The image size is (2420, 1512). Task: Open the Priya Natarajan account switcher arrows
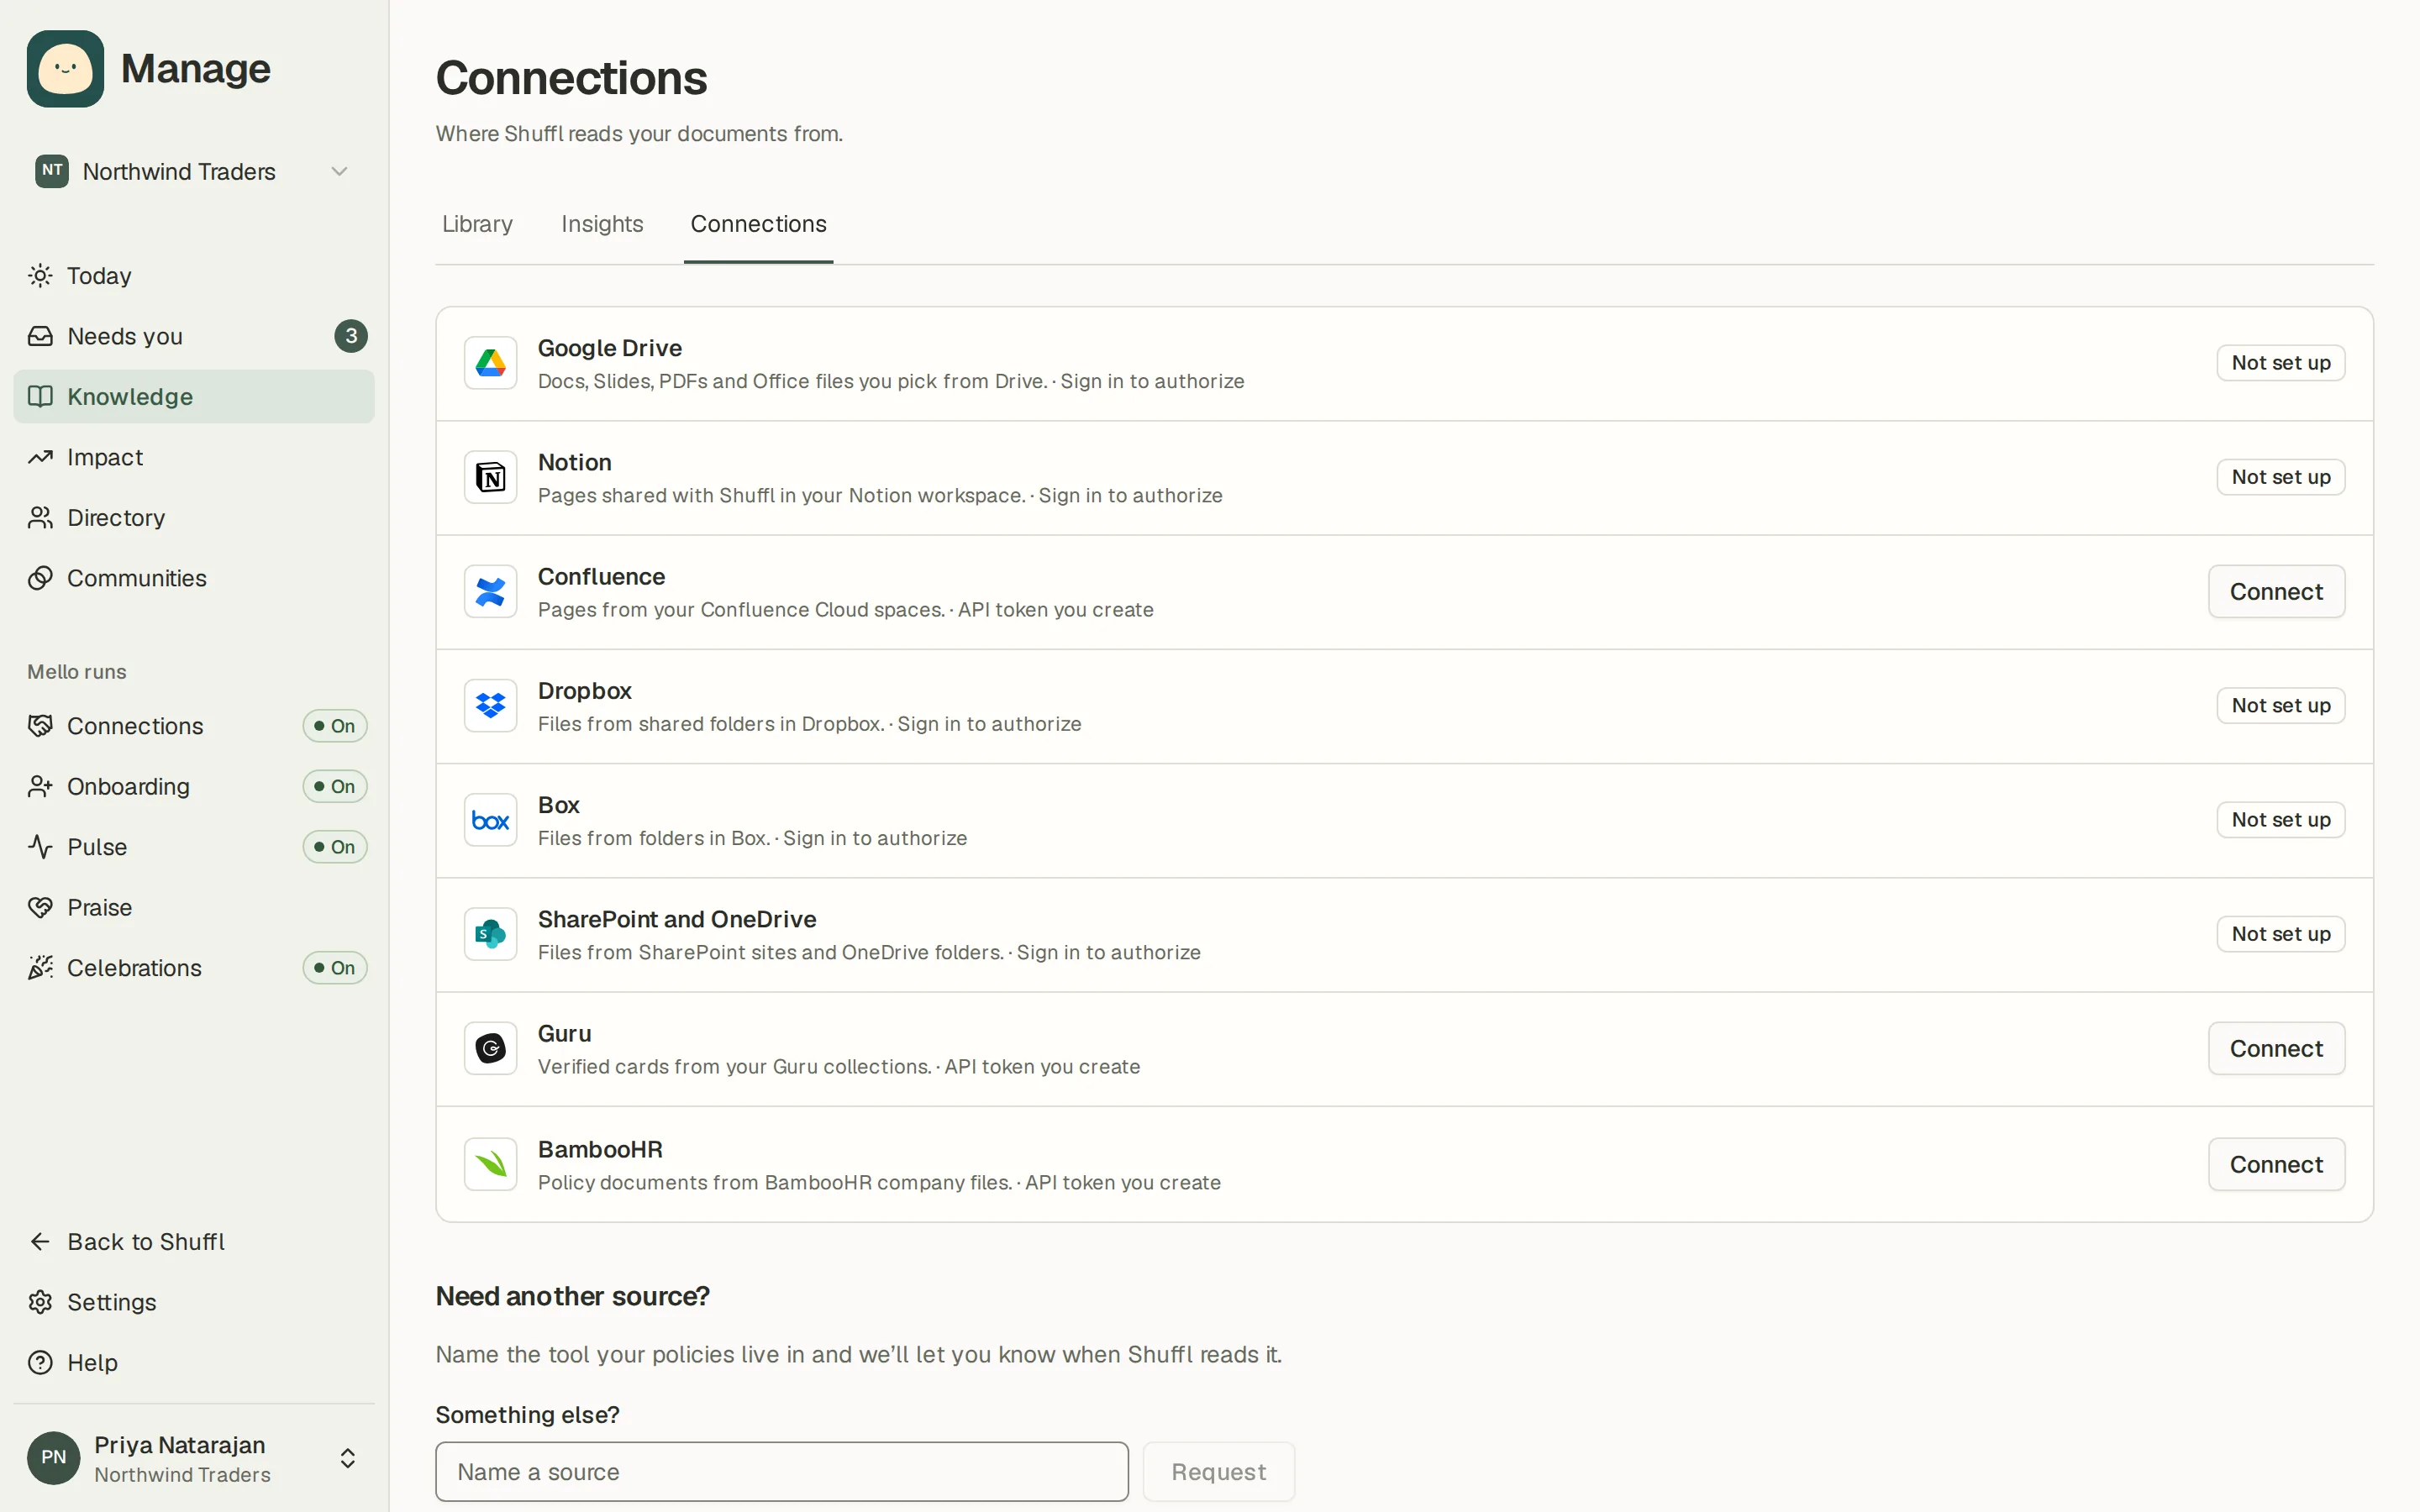click(347, 1458)
